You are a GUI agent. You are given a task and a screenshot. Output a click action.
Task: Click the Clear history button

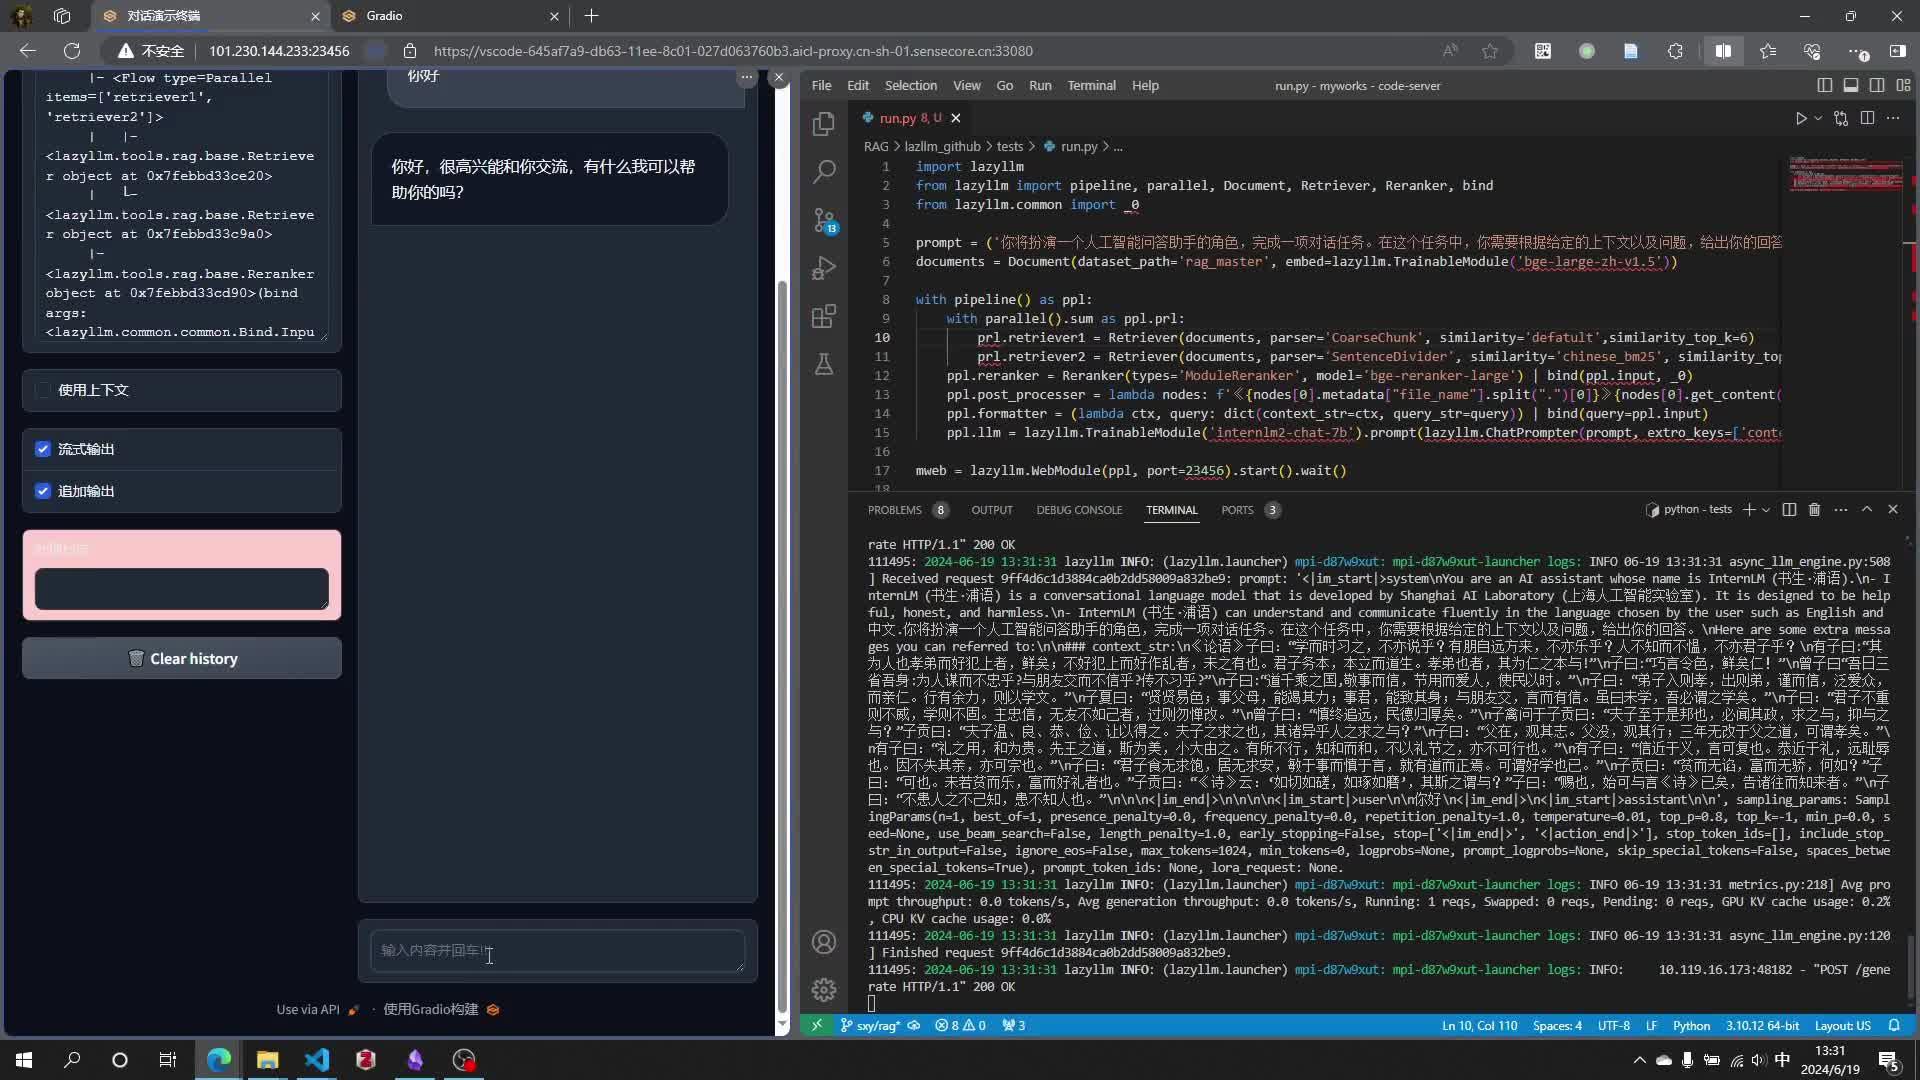click(182, 659)
